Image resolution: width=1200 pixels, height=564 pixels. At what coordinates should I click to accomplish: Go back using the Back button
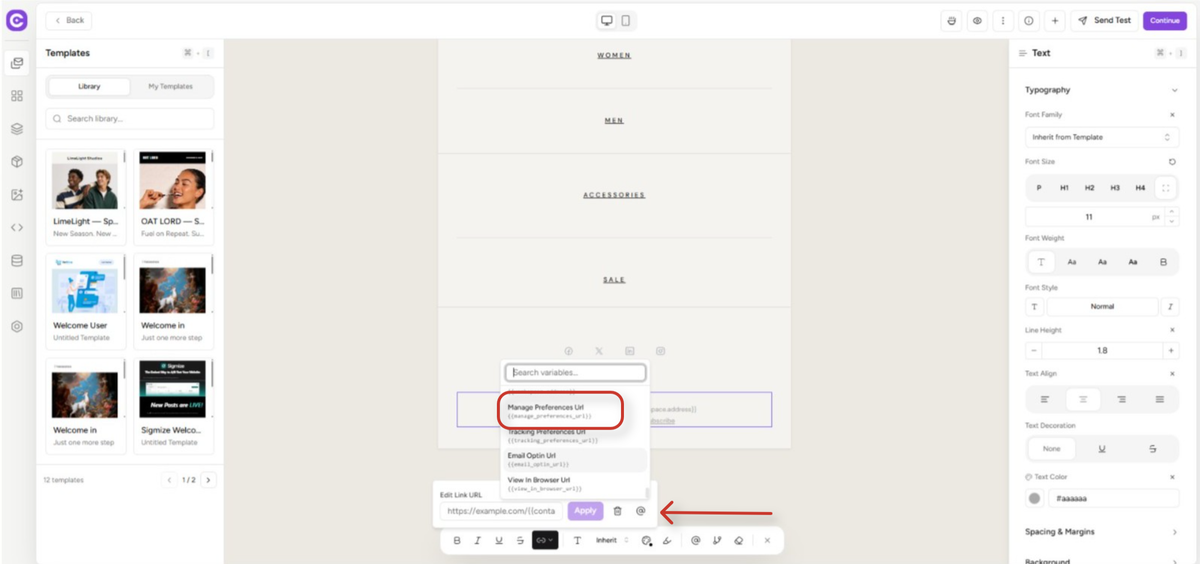(69, 20)
